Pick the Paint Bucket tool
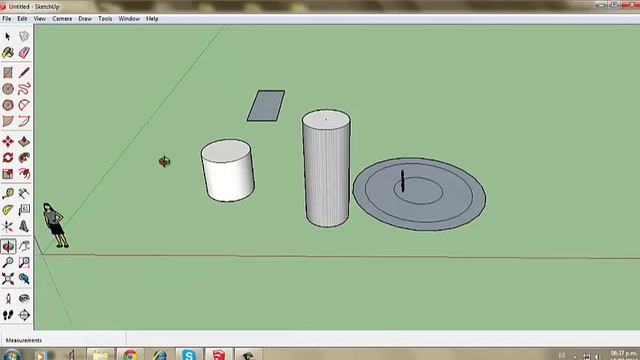640x360 pixels. [8, 53]
